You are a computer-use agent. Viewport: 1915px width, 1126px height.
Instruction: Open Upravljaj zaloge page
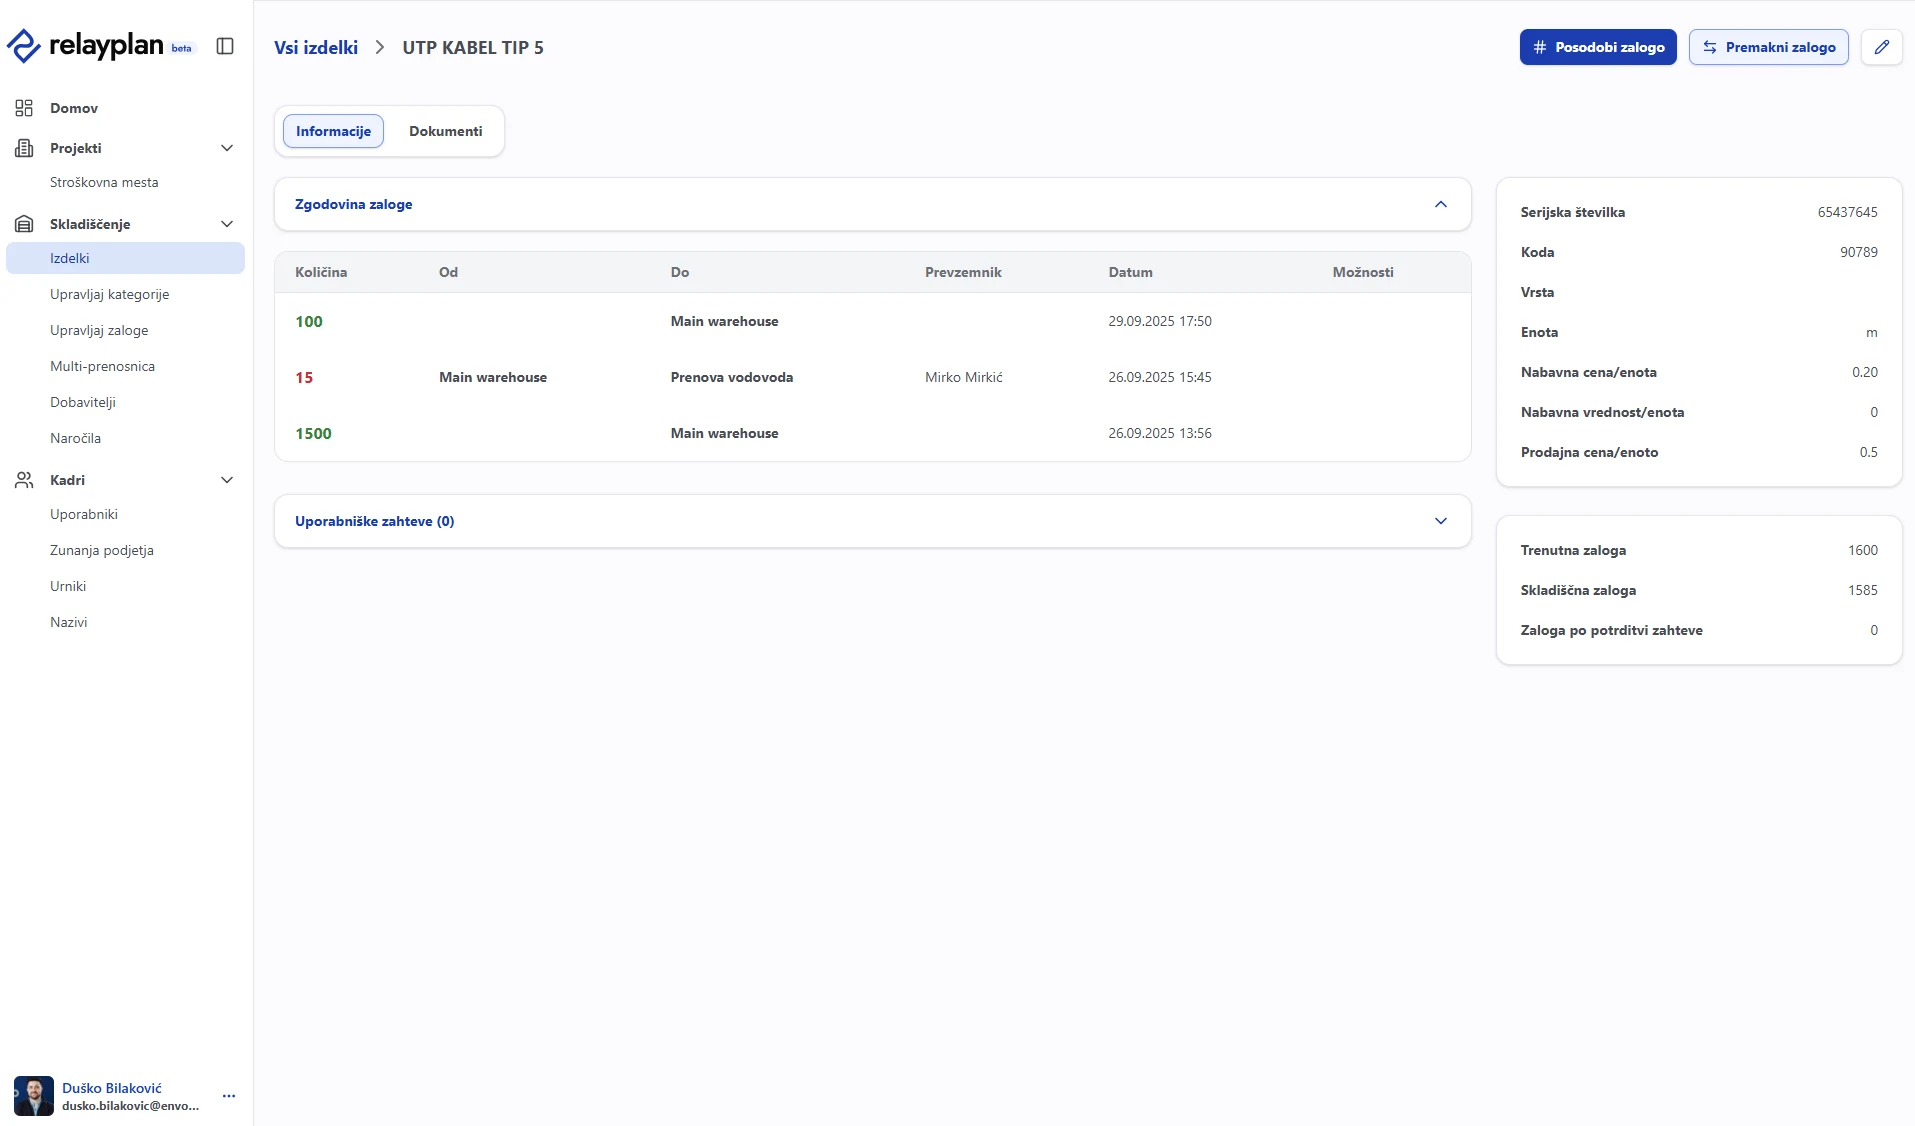tap(99, 330)
